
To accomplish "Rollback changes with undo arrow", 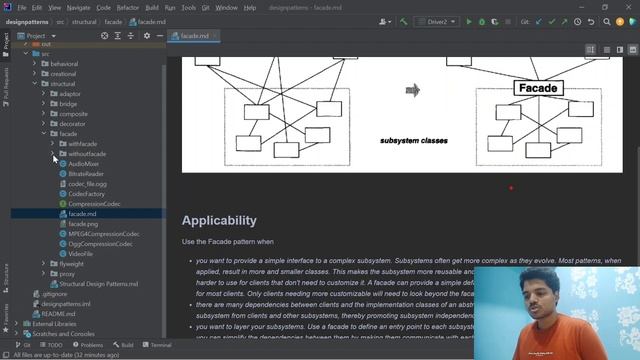I will 591,22.
